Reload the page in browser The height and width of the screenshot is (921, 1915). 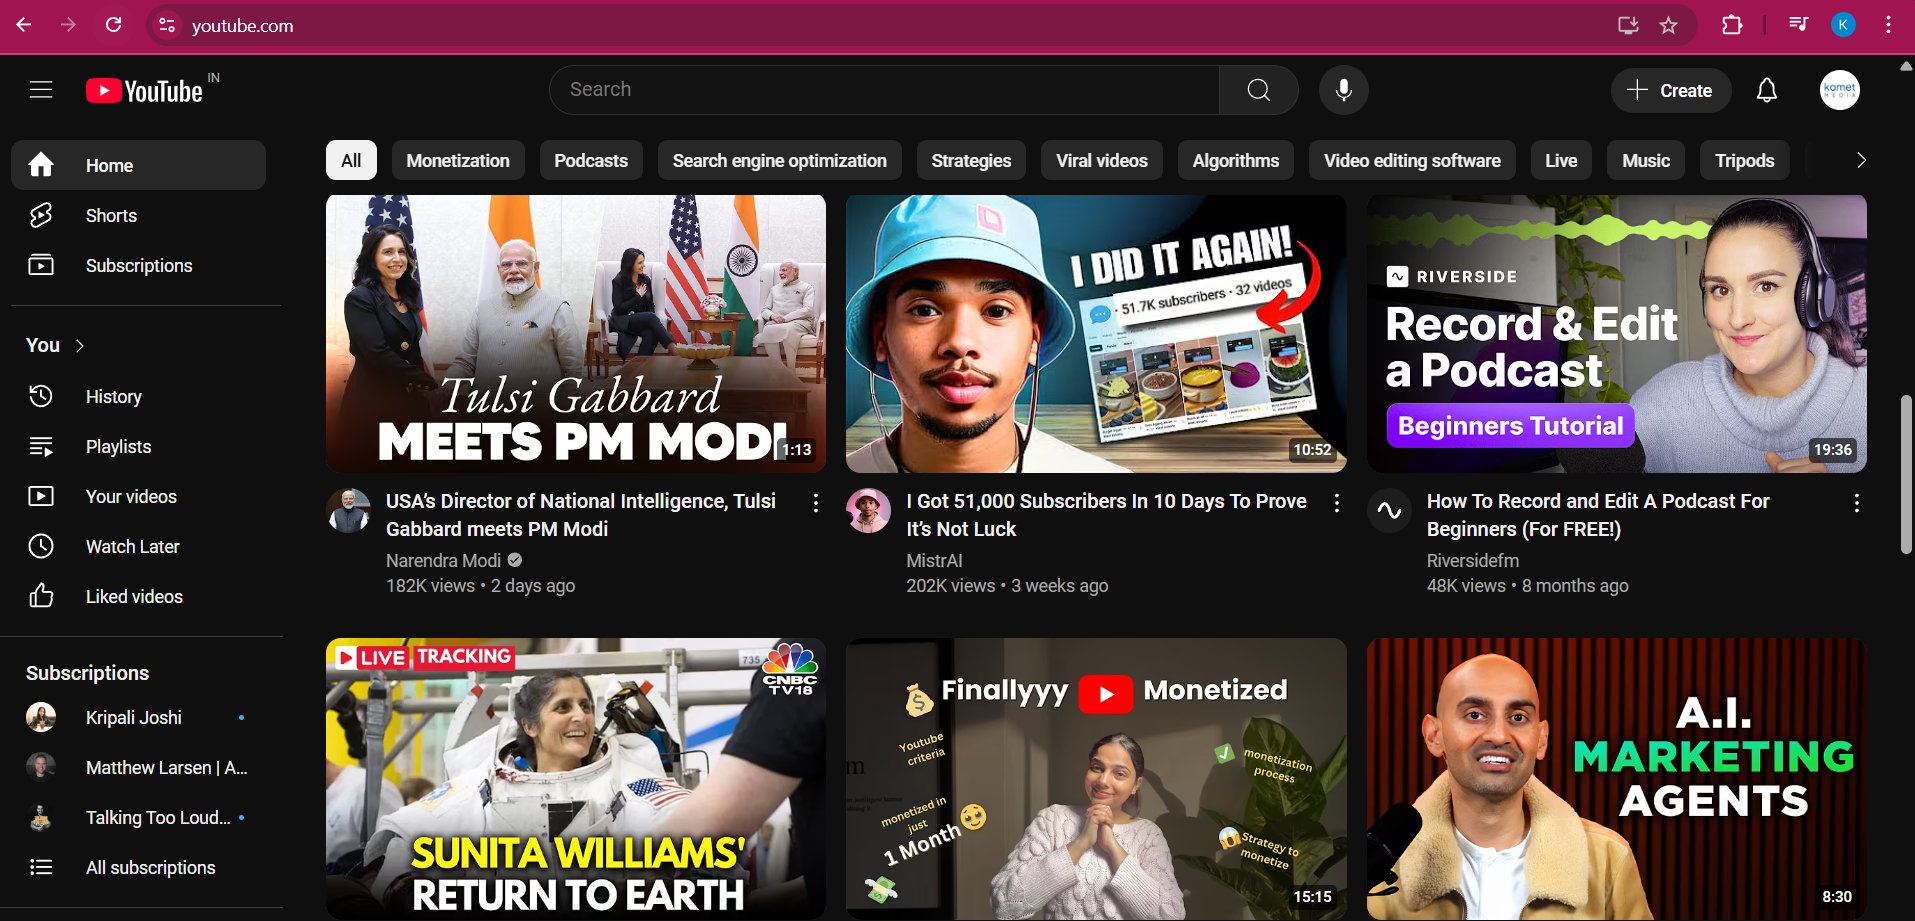(114, 25)
